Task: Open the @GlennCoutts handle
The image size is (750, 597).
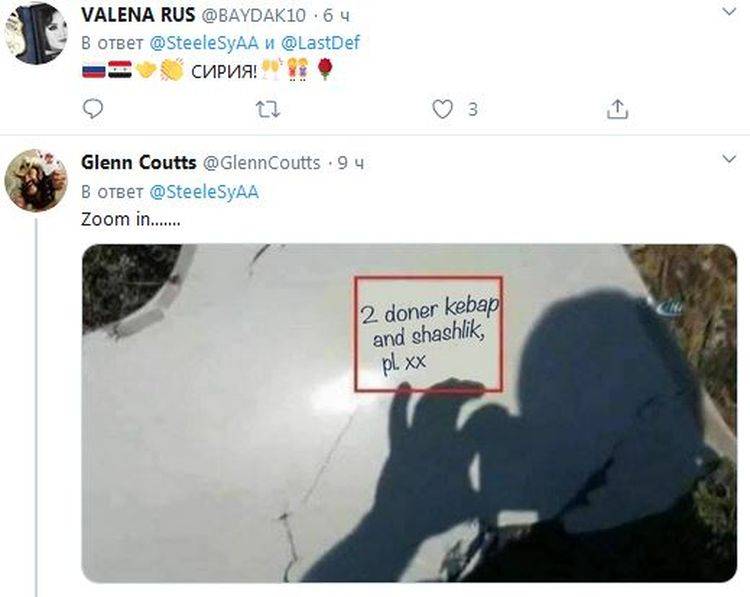Action: (x=262, y=163)
